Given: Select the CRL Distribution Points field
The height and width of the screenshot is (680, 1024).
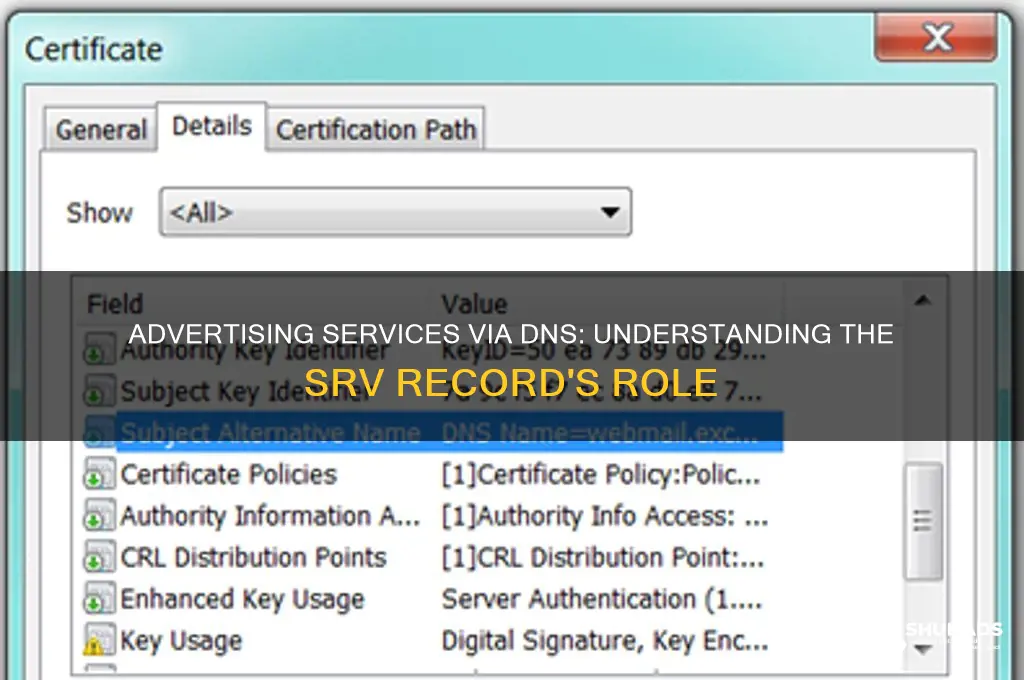Looking at the screenshot, I should pyautogui.click(x=253, y=557).
